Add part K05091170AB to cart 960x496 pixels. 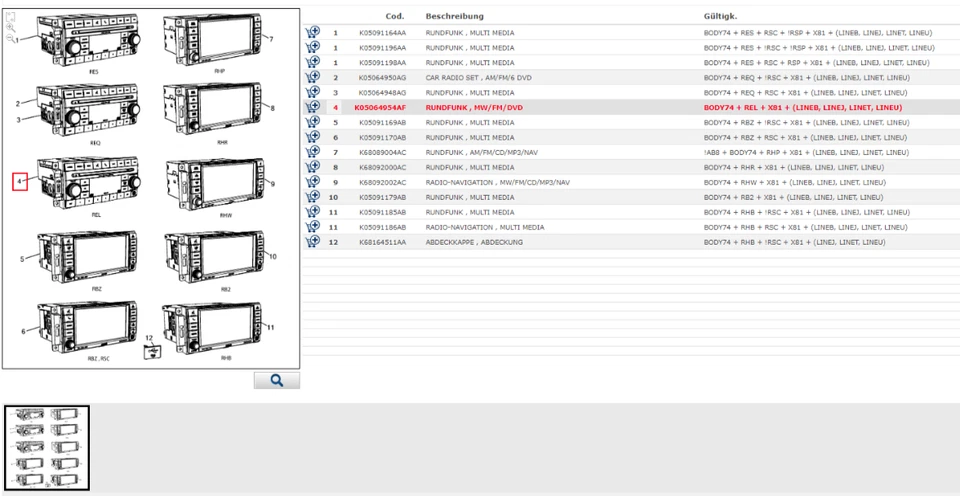point(312,137)
